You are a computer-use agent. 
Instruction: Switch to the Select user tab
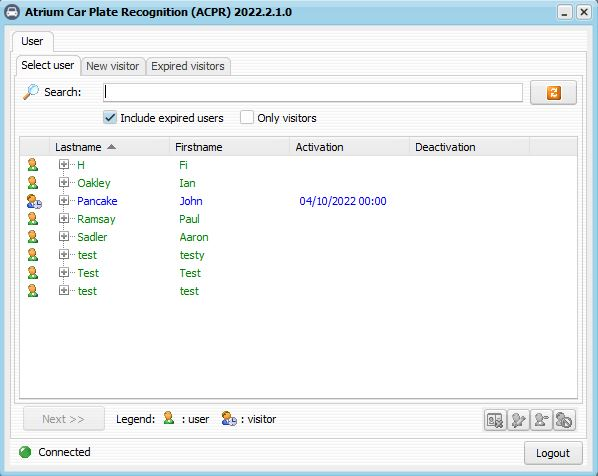click(x=48, y=65)
